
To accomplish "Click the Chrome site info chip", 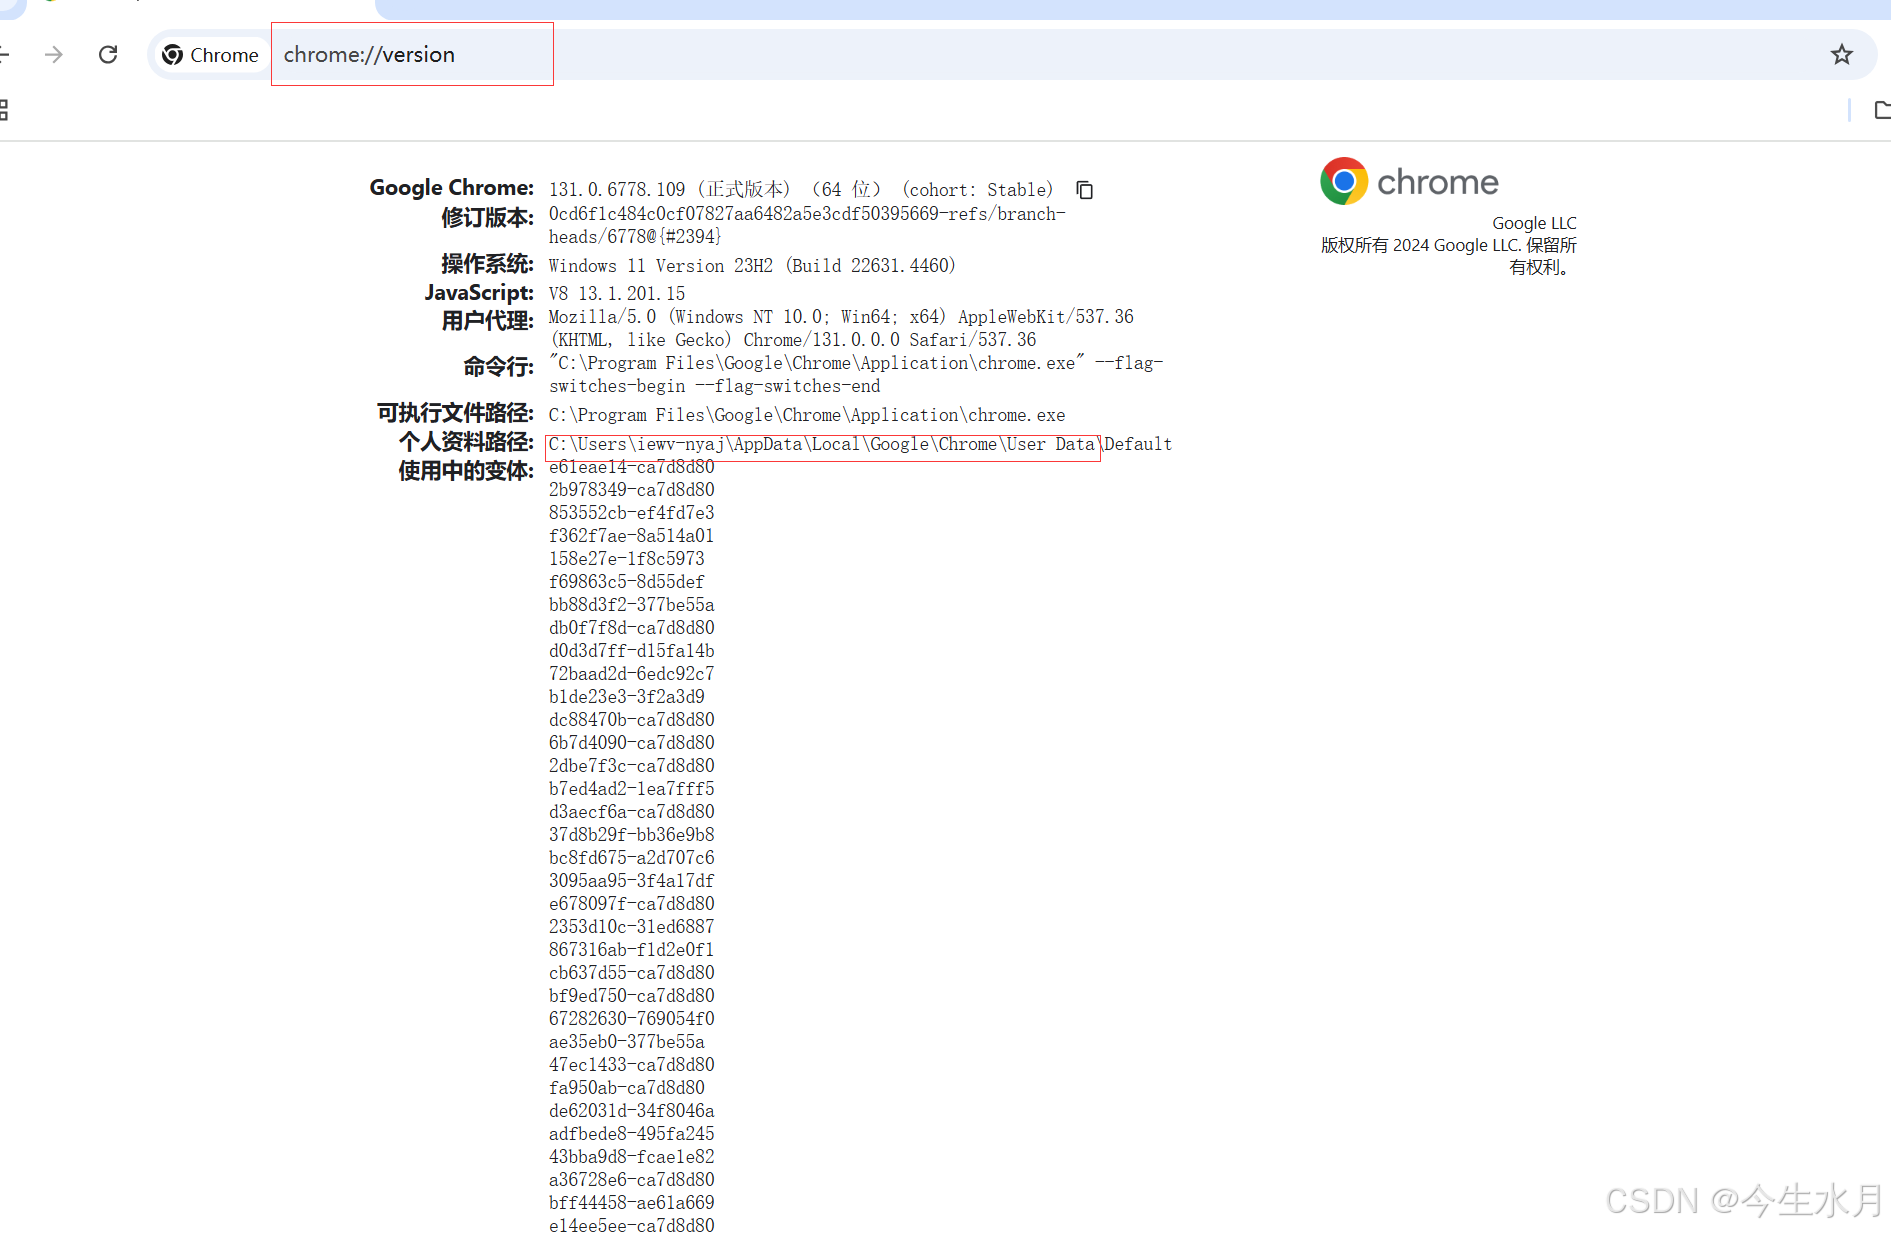I will 210,55.
